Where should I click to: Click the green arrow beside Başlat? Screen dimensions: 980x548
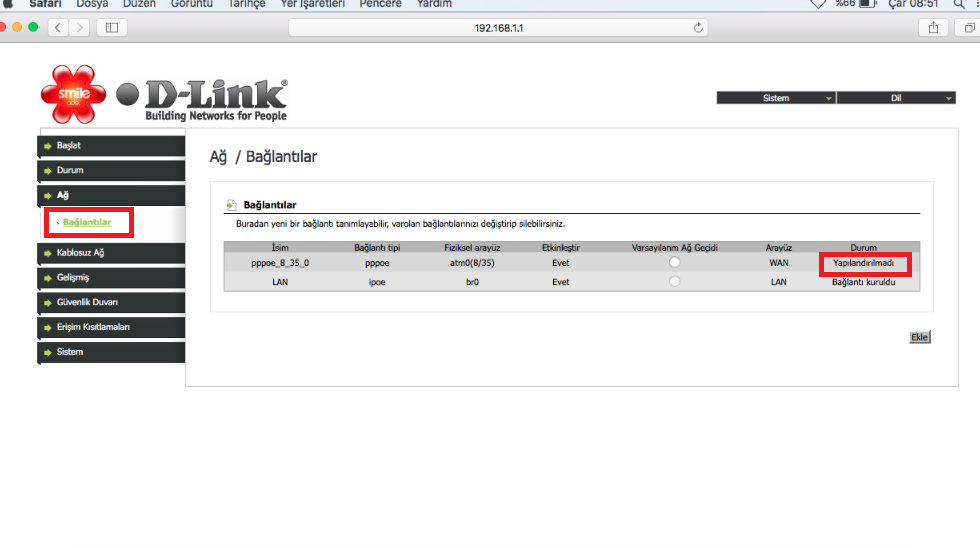pyautogui.click(x=48, y=146)
